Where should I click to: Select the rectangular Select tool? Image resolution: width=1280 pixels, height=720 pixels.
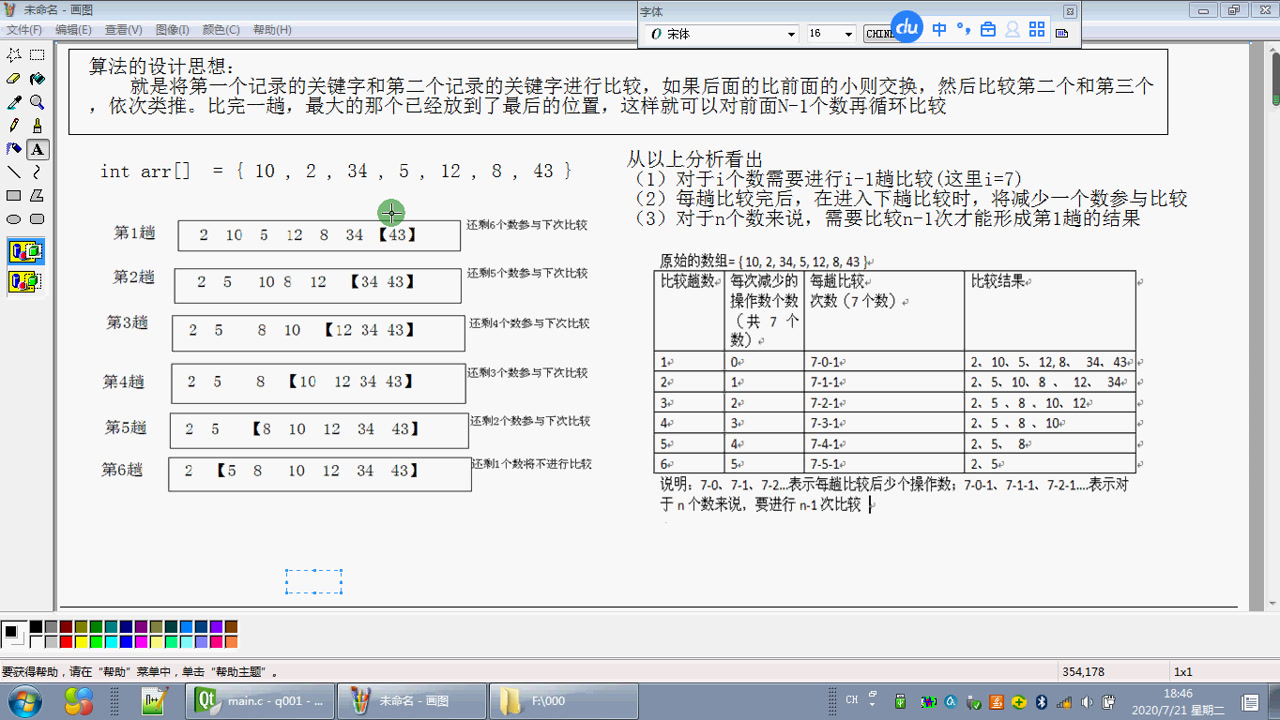tap(37, 55)
